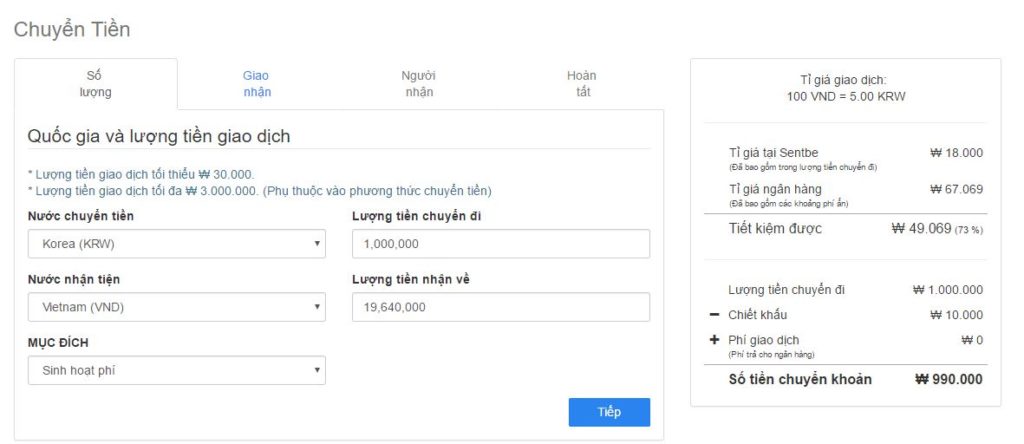Select the Số lượng tab
The height and width of the screenshot is (444, 1024).
tap(95, 84)
